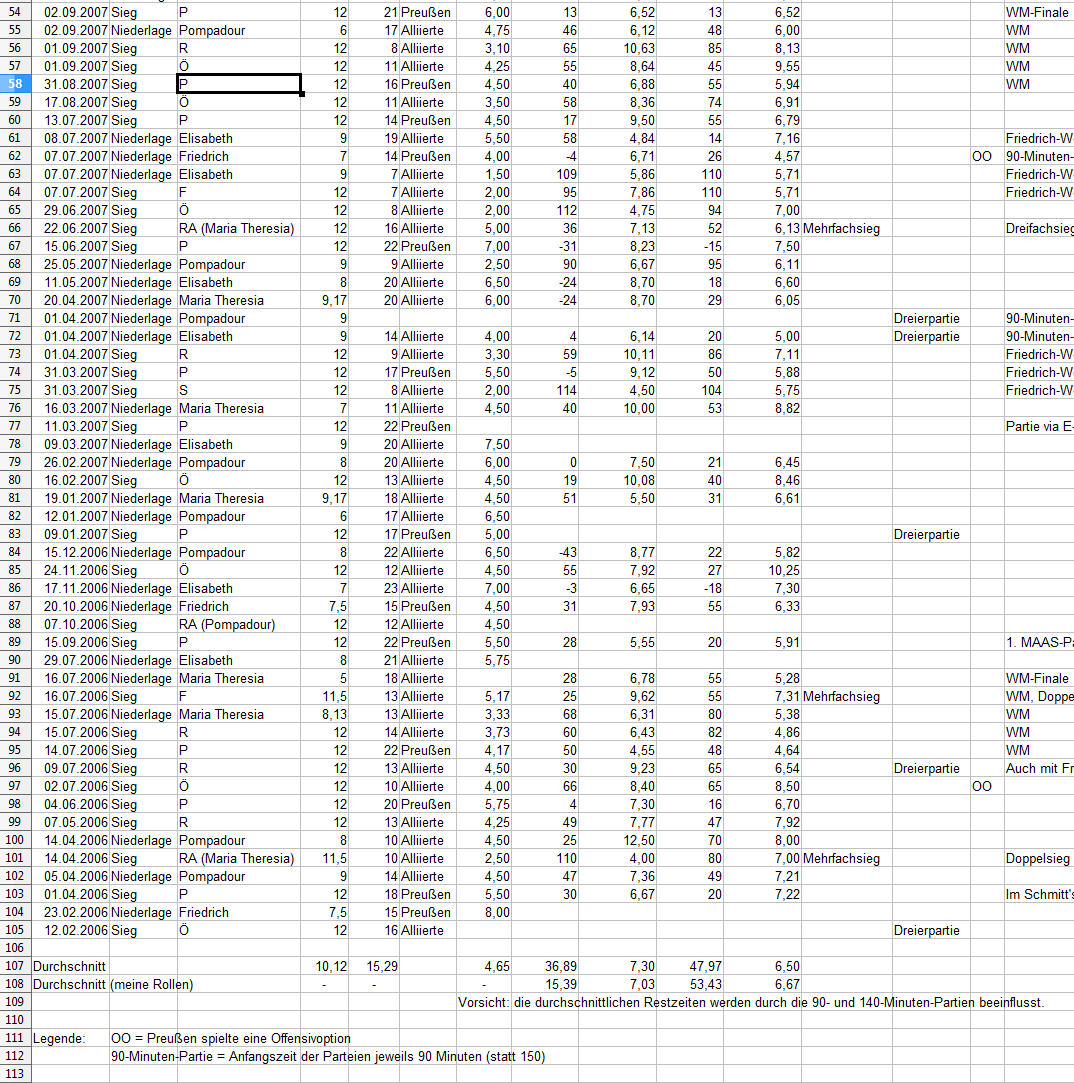
Task: Click the Dreierpartie cell in row 71
Action: (930, 318)
